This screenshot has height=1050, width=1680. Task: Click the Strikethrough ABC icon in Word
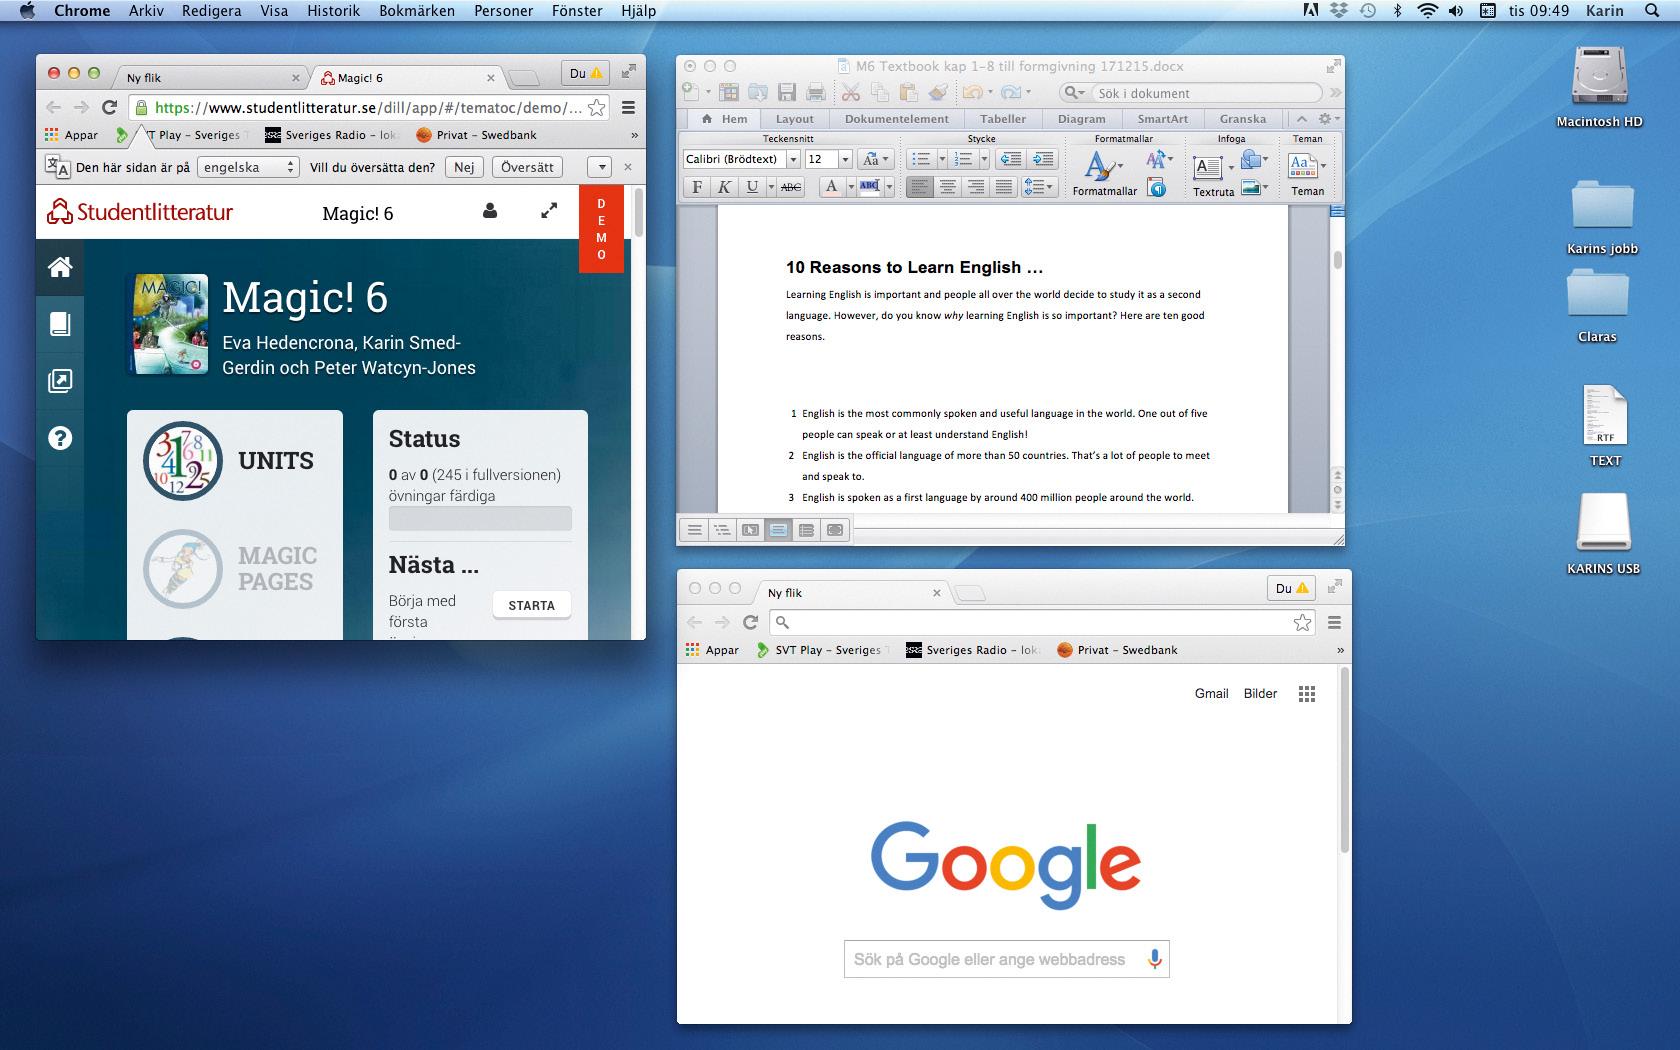pyautogui.click(x=790, y=187)
